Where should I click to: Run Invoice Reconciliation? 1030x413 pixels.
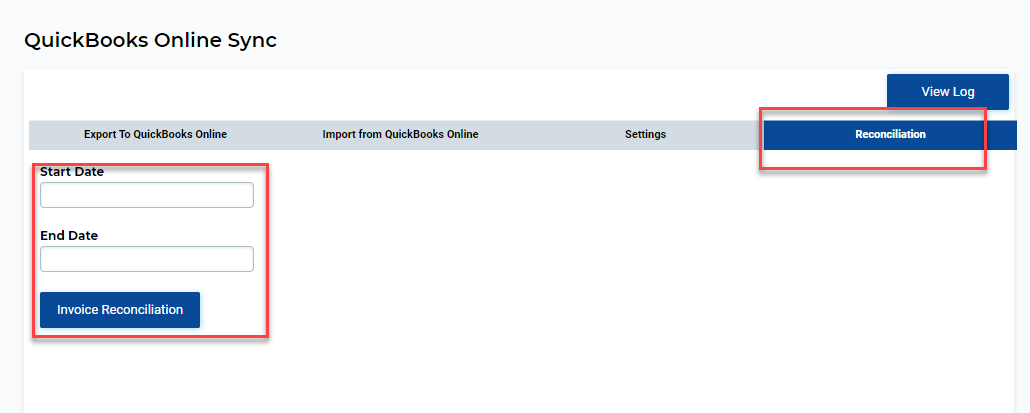tap(120, 310)
